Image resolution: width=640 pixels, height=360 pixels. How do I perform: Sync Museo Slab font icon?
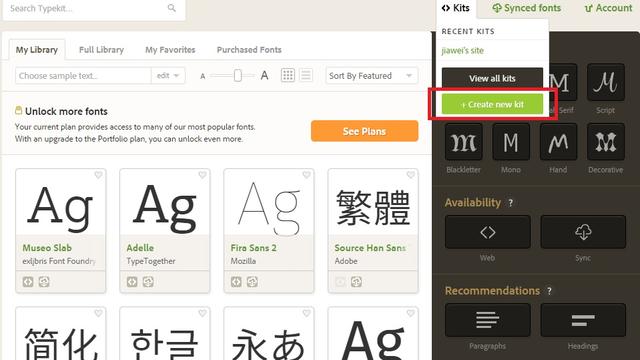[x=44, y=282]
